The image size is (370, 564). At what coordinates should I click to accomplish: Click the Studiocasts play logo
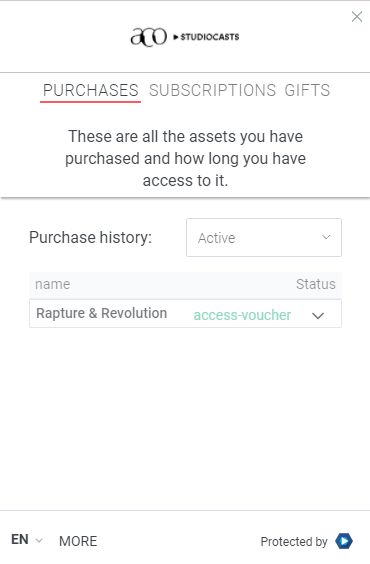click(x=206, y=37)
